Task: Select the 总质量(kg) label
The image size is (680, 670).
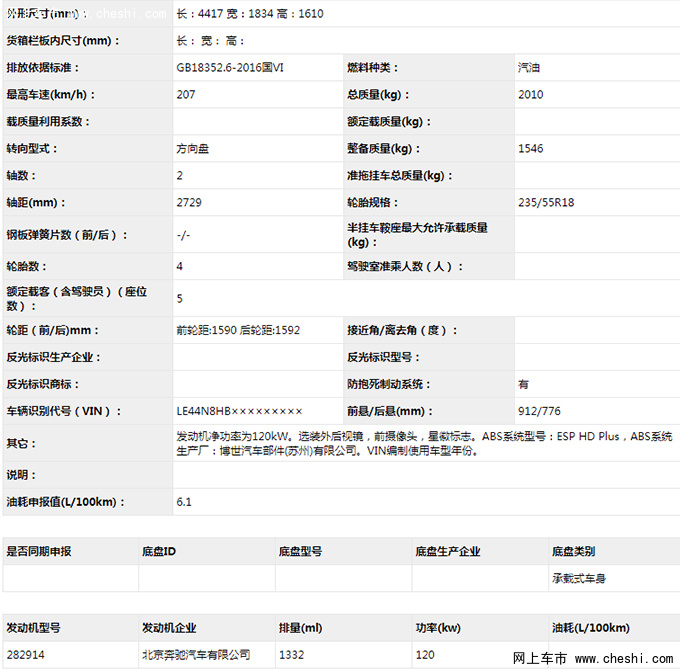Action: pyautogui.click(x=378, y=95)
